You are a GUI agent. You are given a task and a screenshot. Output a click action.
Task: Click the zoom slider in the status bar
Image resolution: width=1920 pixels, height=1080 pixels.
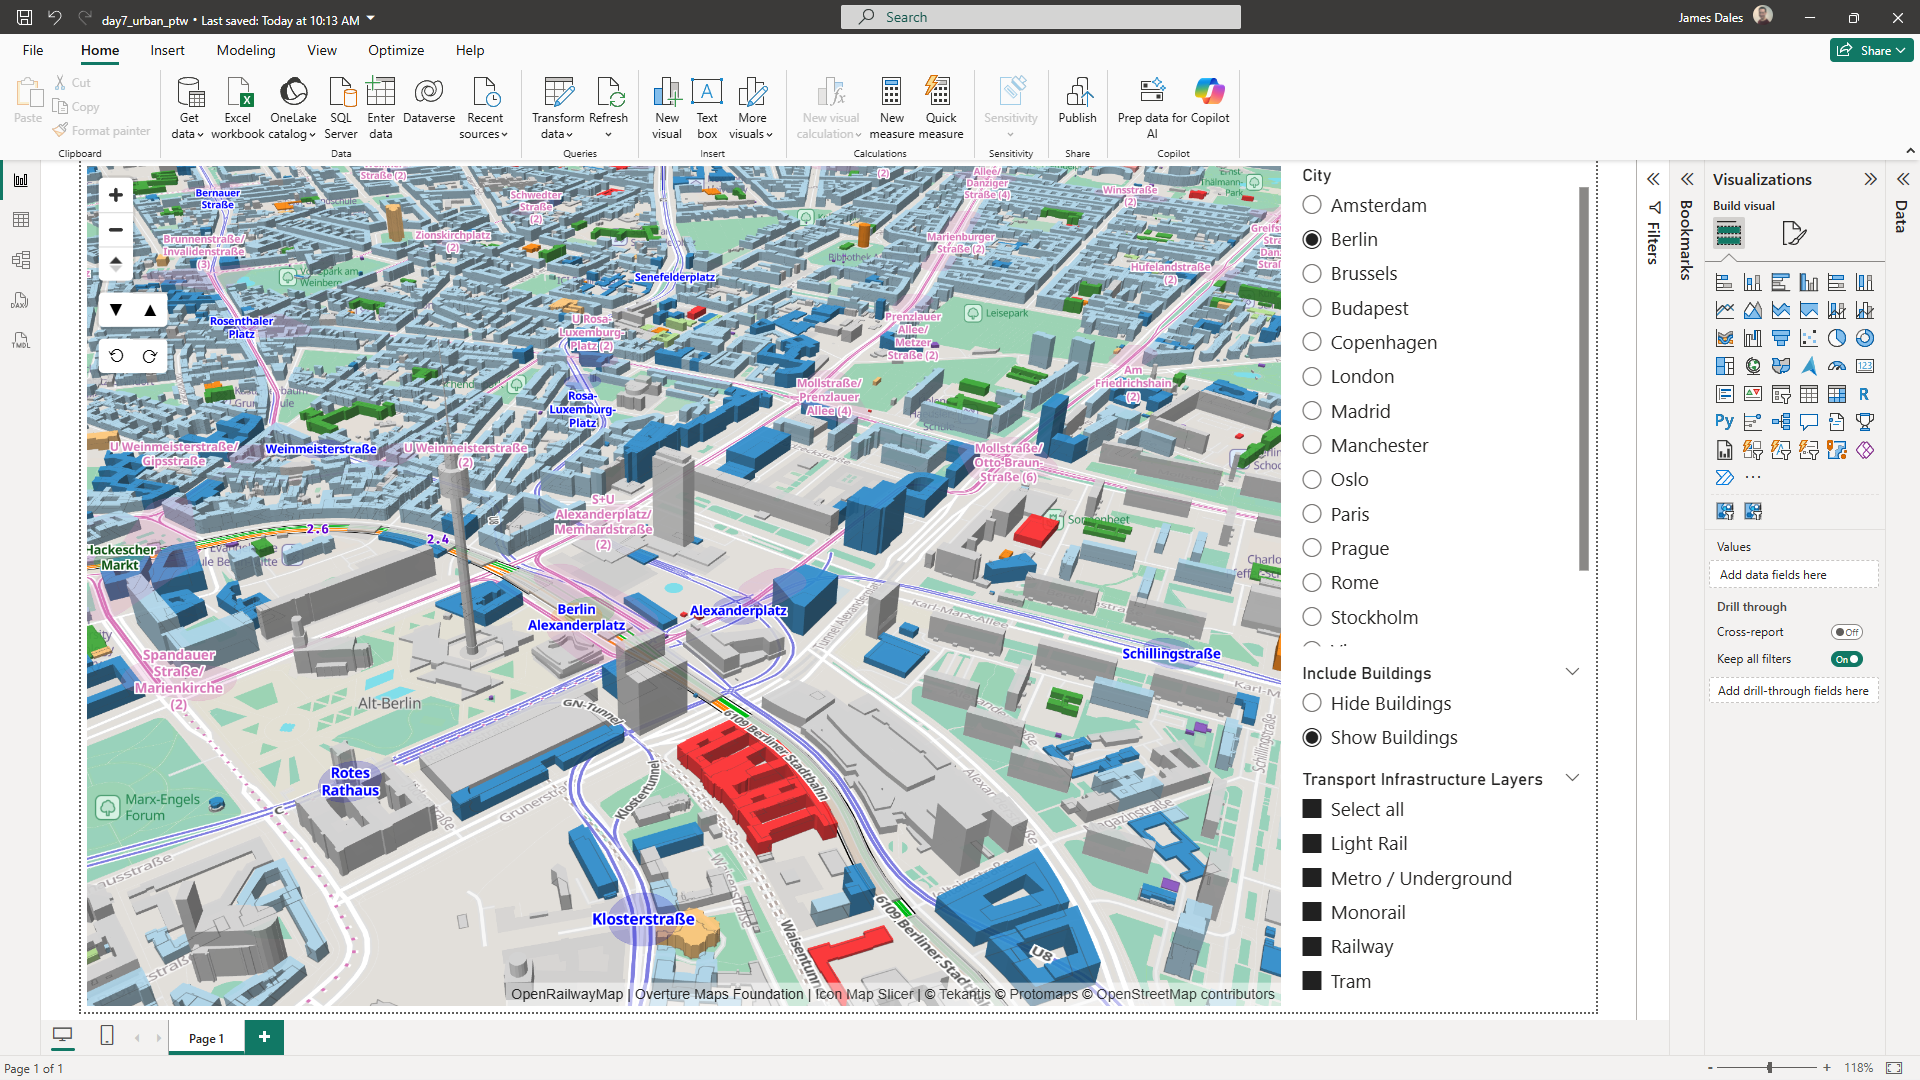(x=1769, y=1068)
